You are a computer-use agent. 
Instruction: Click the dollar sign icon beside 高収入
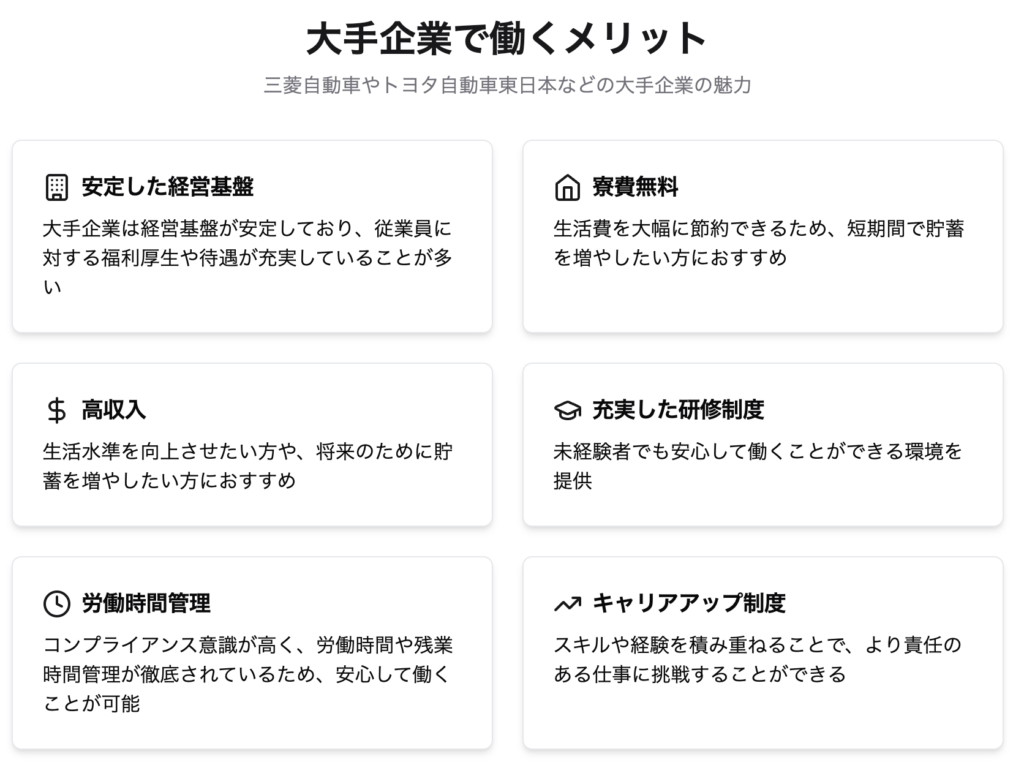point(57,410)
